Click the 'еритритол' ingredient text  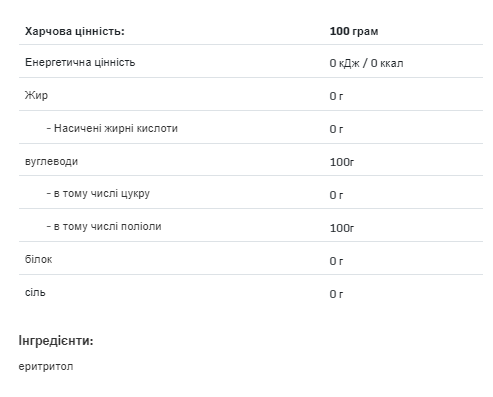click(46, 366)
